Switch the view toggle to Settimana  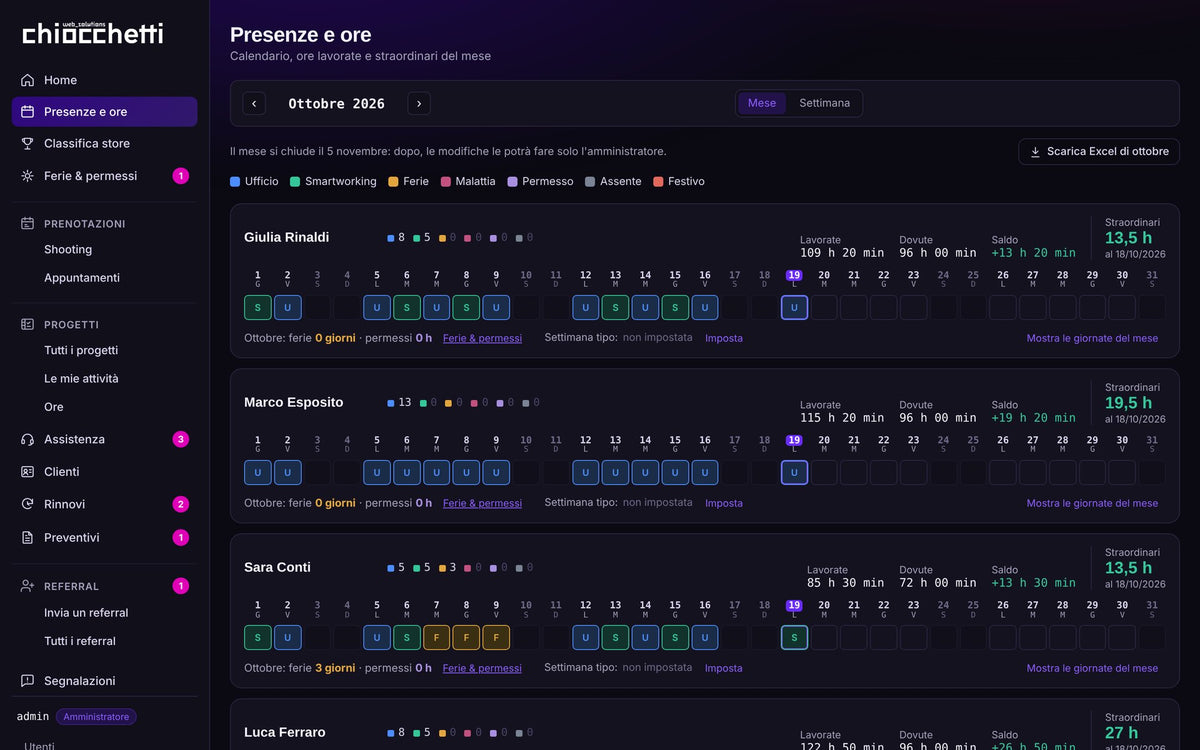coord(824,103)
